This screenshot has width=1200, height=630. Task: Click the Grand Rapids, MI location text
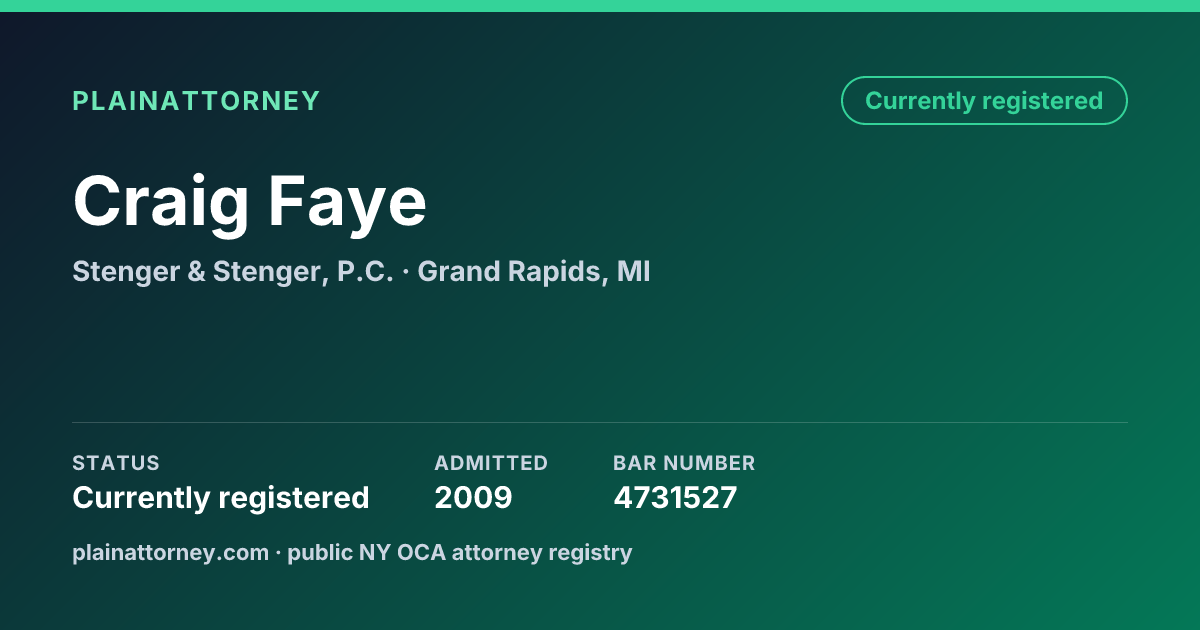pos(534,271)
